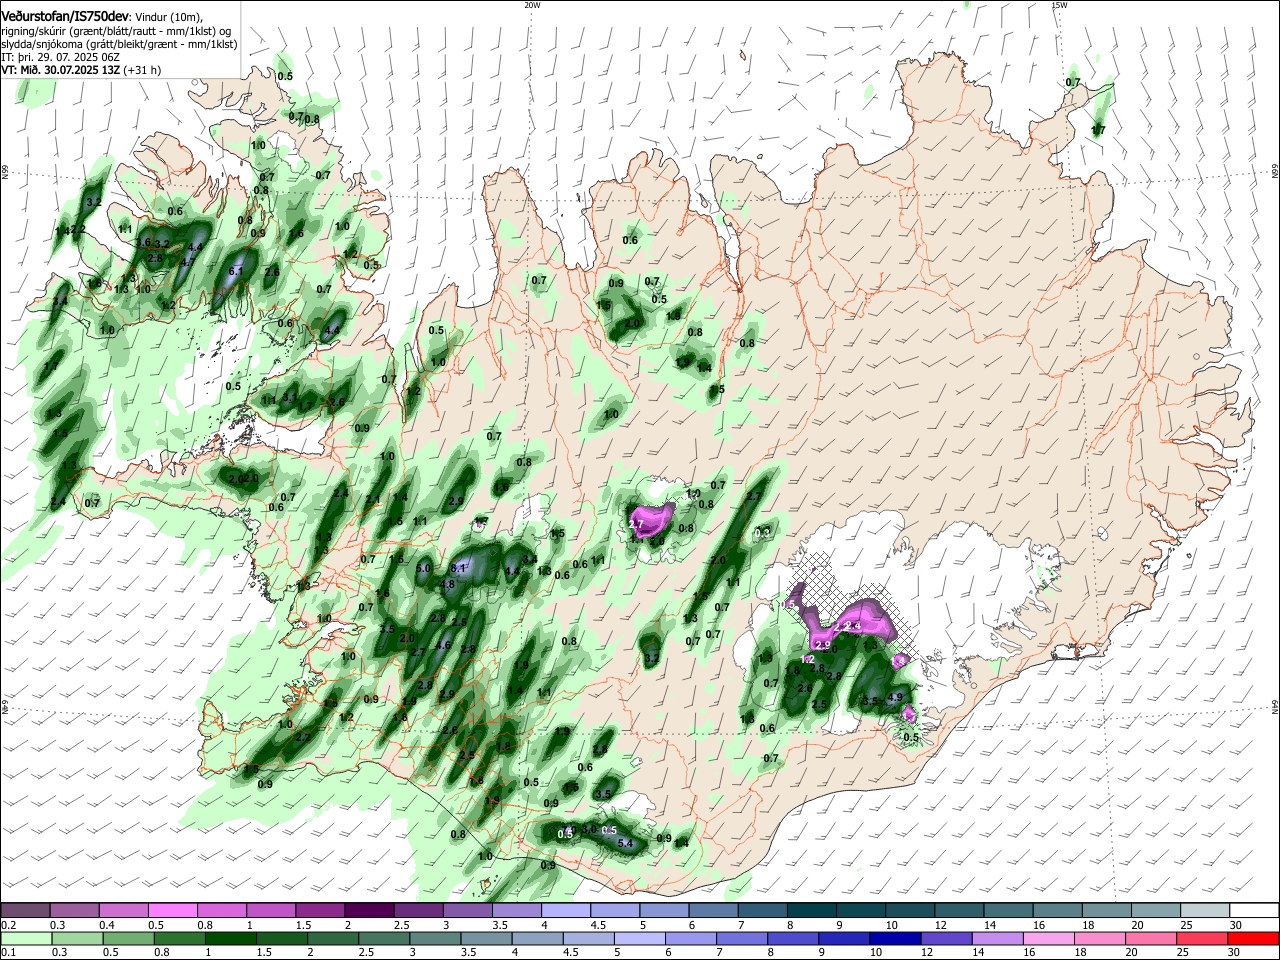This screenshot has height=960, width=1280.
Task: Click the bright red swatch ending the lower legend row
Action: [1253, 938]
